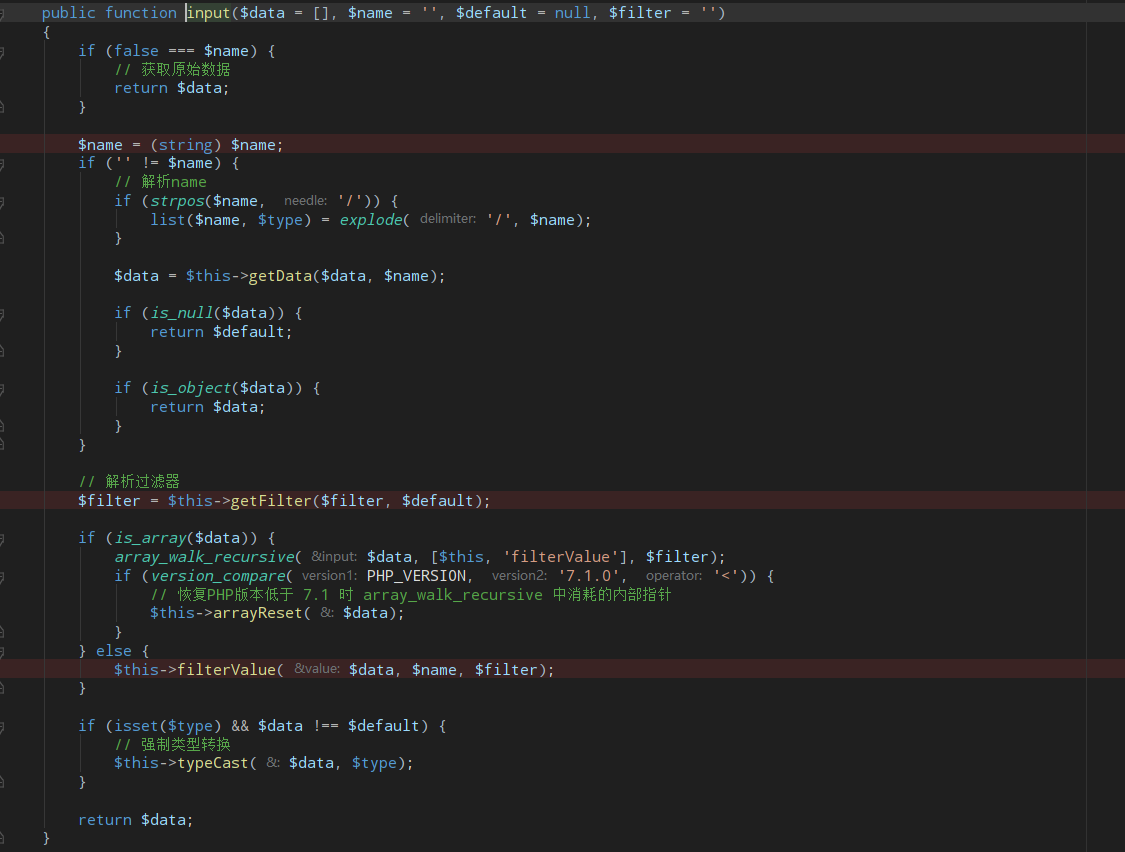Viewport: 1125px width, 852px height.
Task: Click the 'PHP_VERSION' constant
Action: pyautogui.click(x=416, y=576)
